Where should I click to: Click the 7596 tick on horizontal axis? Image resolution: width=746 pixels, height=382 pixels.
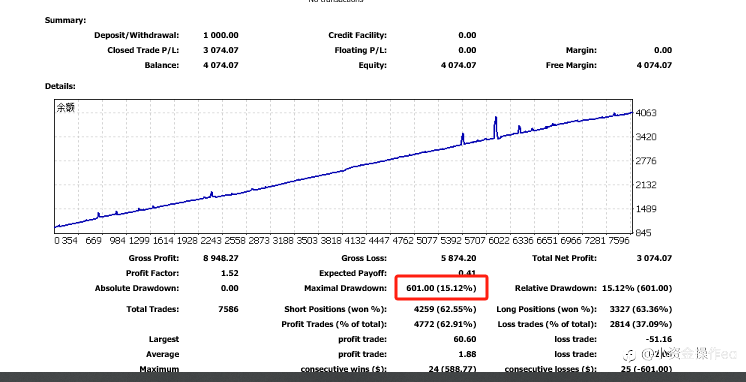[x=618, y=241]
